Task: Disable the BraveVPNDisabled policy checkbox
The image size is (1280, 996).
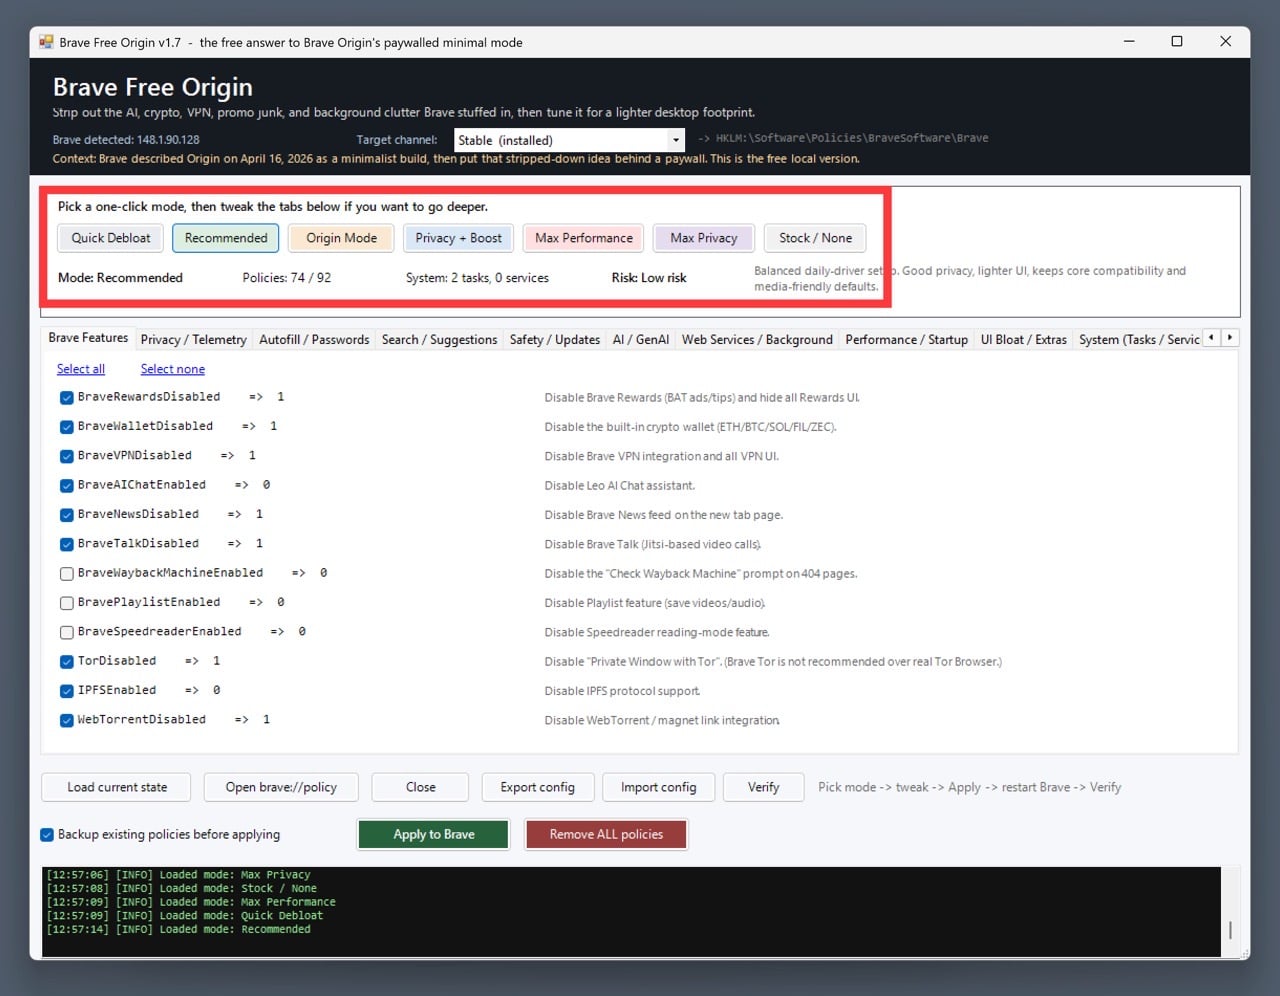Action: click(x=66, y=456)
